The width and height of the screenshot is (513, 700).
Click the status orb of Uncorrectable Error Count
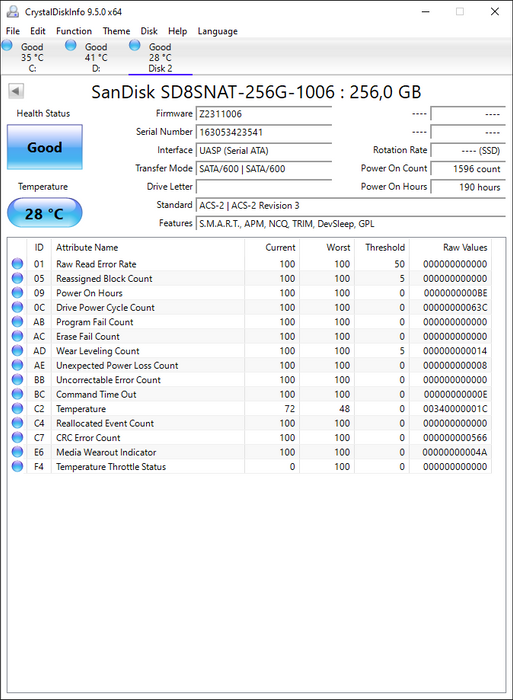click(x=17, y=379)
